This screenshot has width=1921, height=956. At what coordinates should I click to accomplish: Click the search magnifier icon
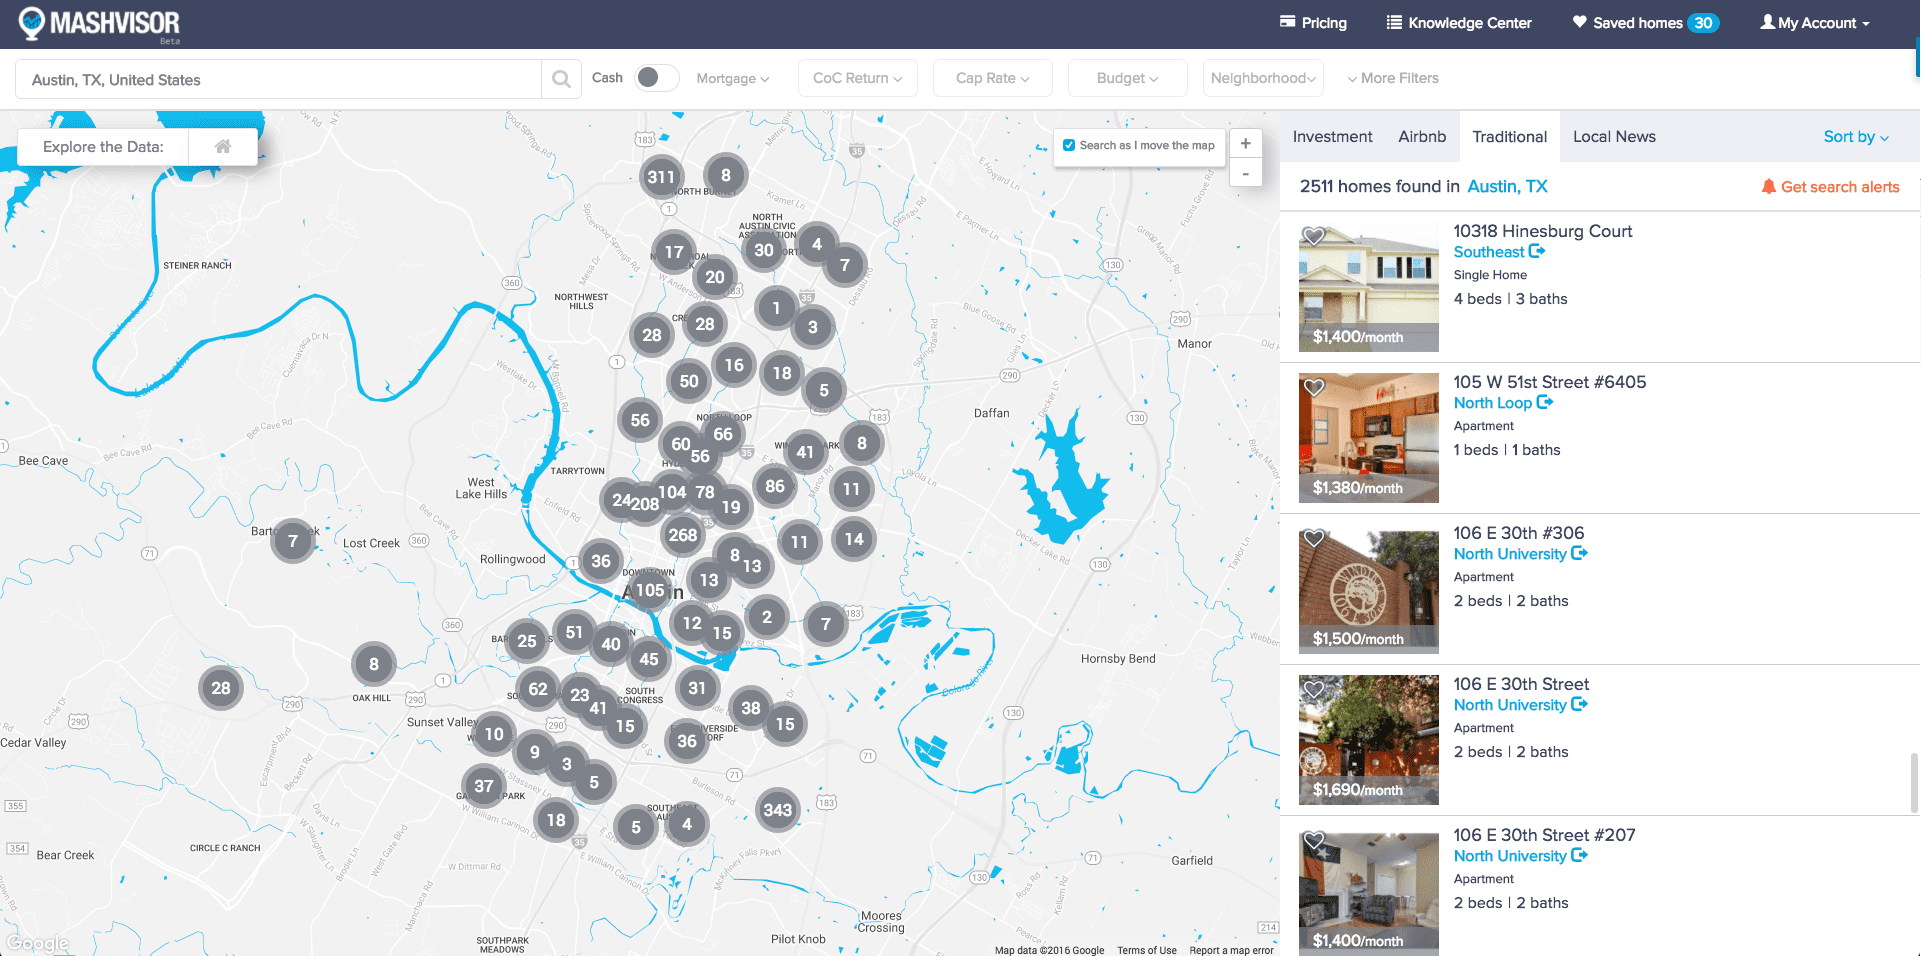(x=561, y=79)
